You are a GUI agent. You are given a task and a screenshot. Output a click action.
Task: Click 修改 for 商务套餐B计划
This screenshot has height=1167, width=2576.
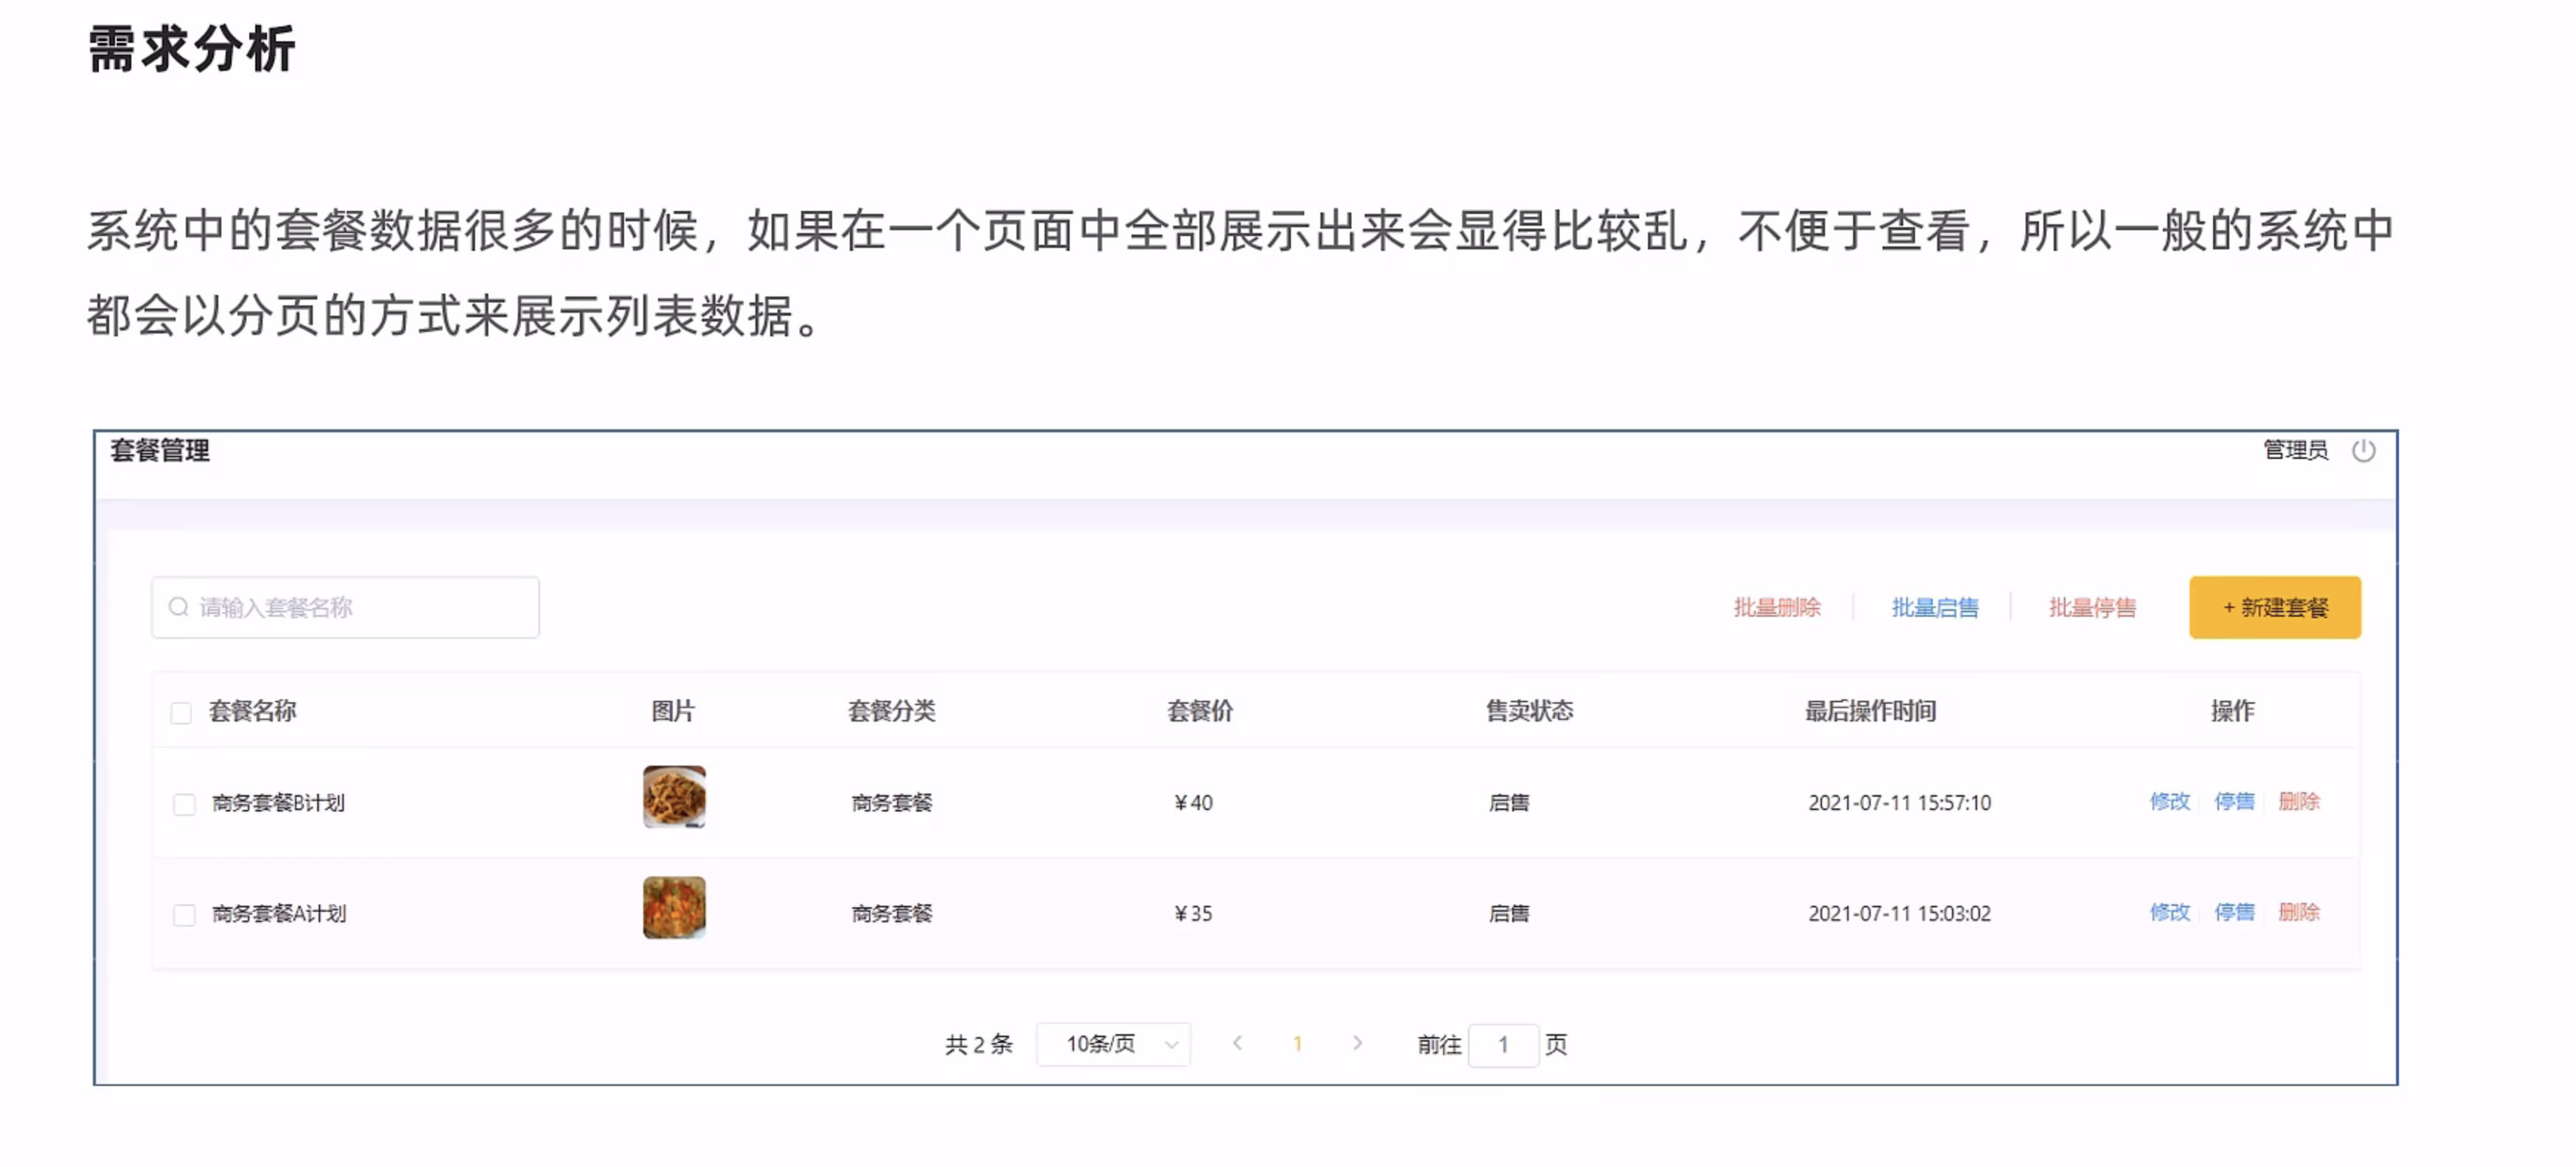[x=2169, y=801]
